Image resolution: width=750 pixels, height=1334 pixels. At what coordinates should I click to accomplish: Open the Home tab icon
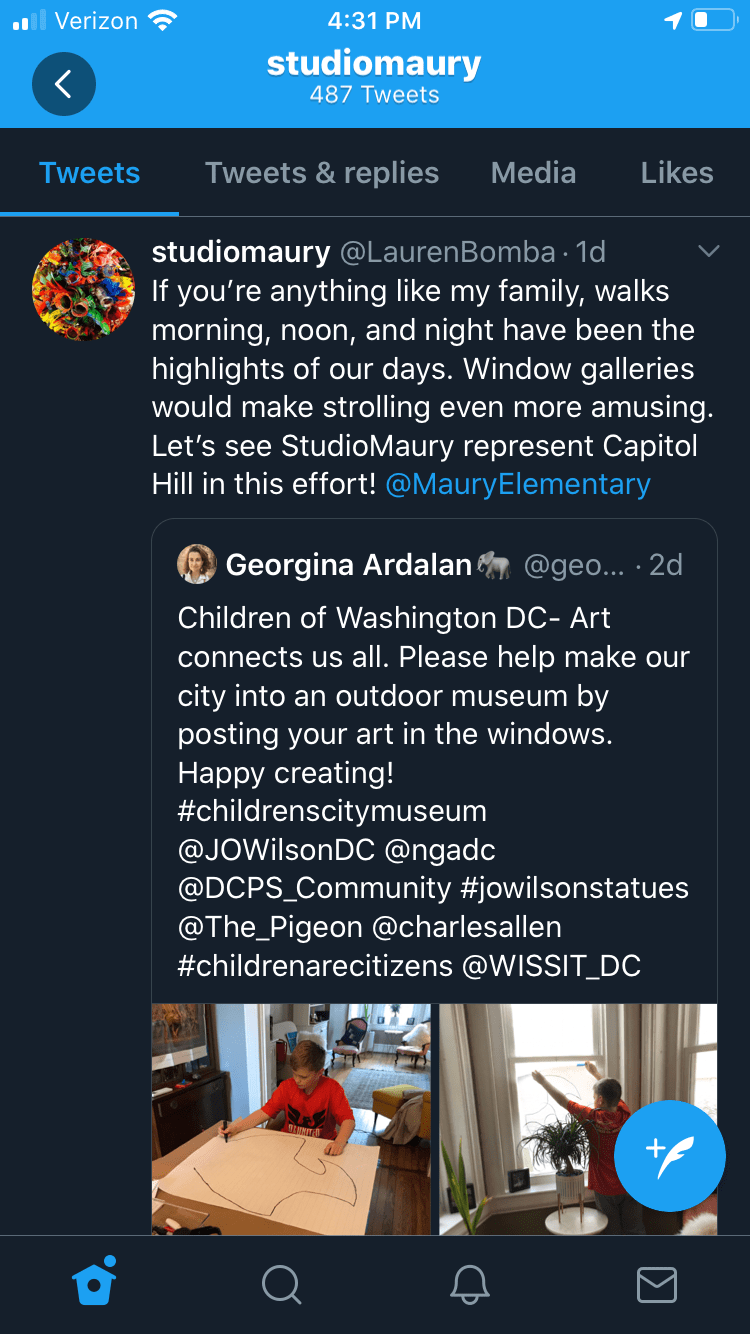pos(95,1282)
